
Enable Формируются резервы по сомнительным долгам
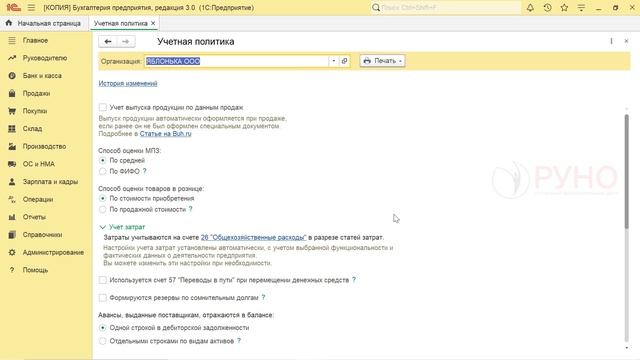click(x=102, y=298)
